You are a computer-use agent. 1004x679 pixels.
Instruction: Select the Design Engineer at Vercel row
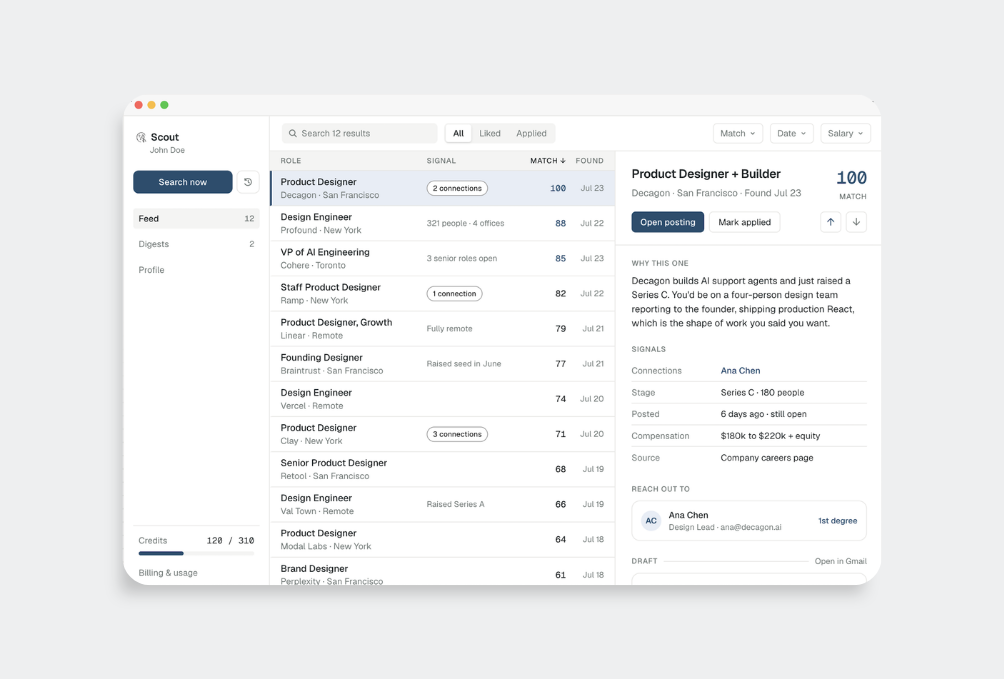[x=442, y=399]
